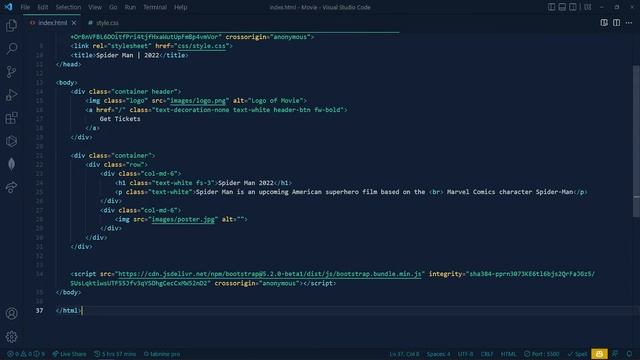Click Ln 37, Col 8 cursor position
Image resolution: width=640 pixels, height=360 pixels.
(404, 354)
